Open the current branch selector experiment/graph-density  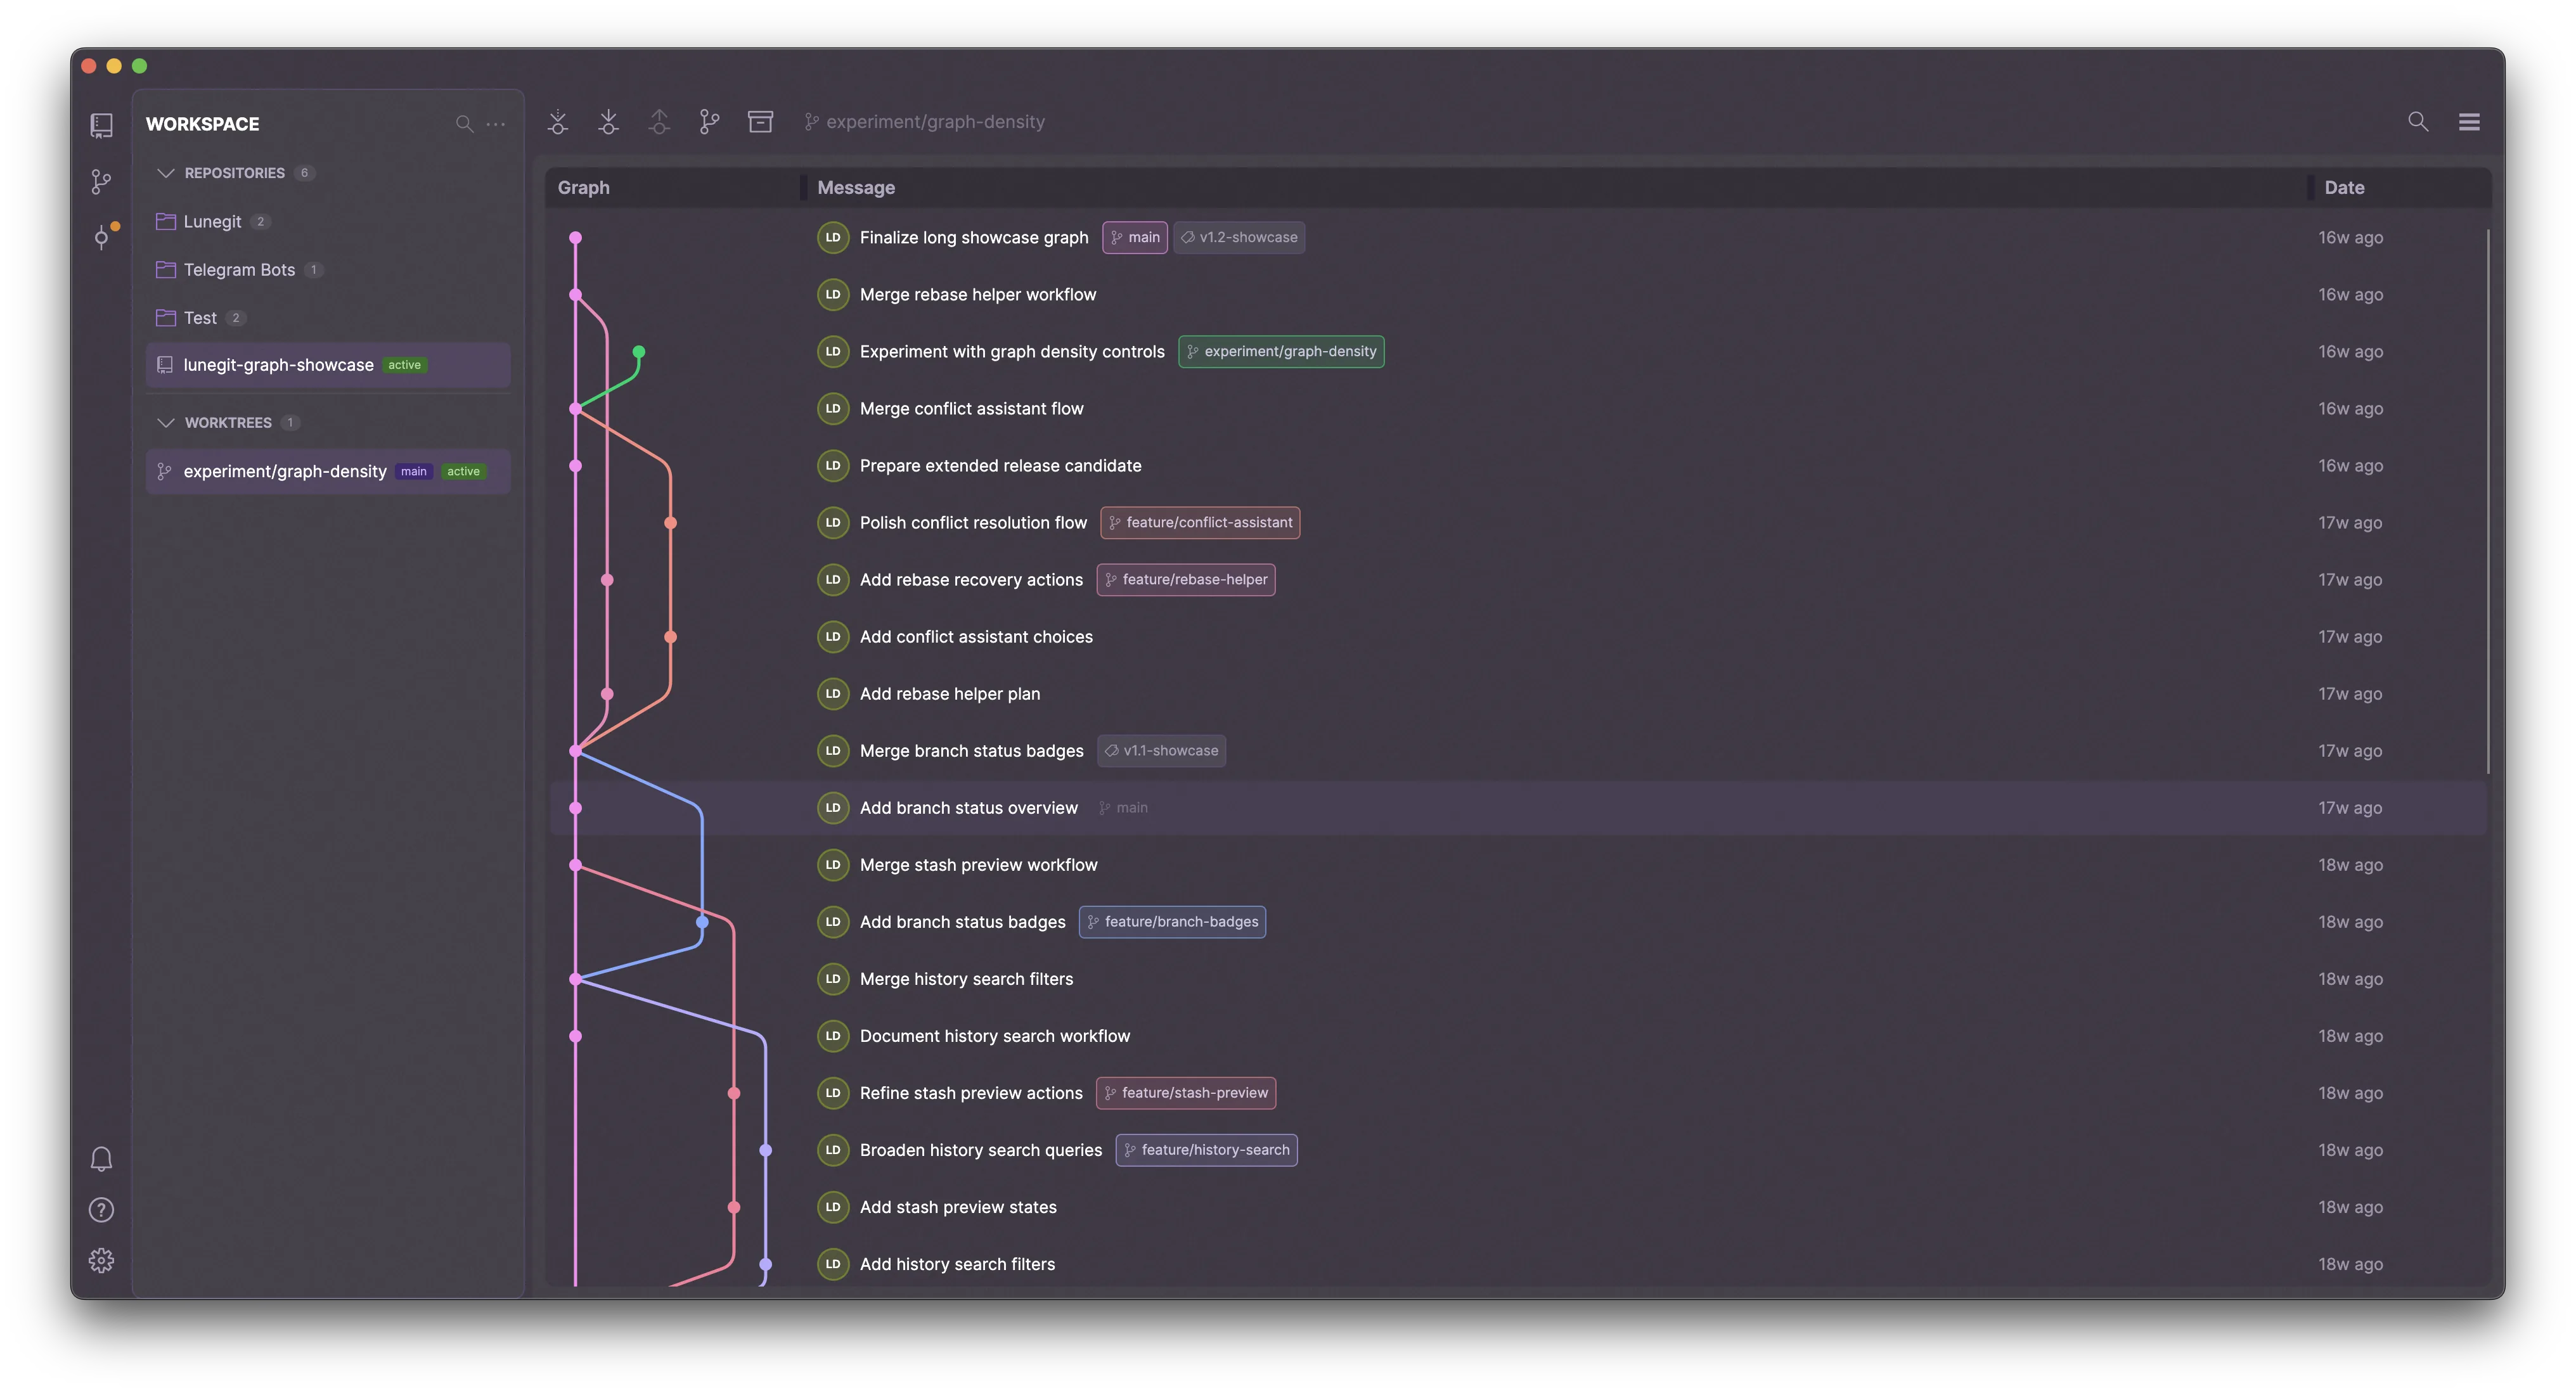(x=925, y=122)
